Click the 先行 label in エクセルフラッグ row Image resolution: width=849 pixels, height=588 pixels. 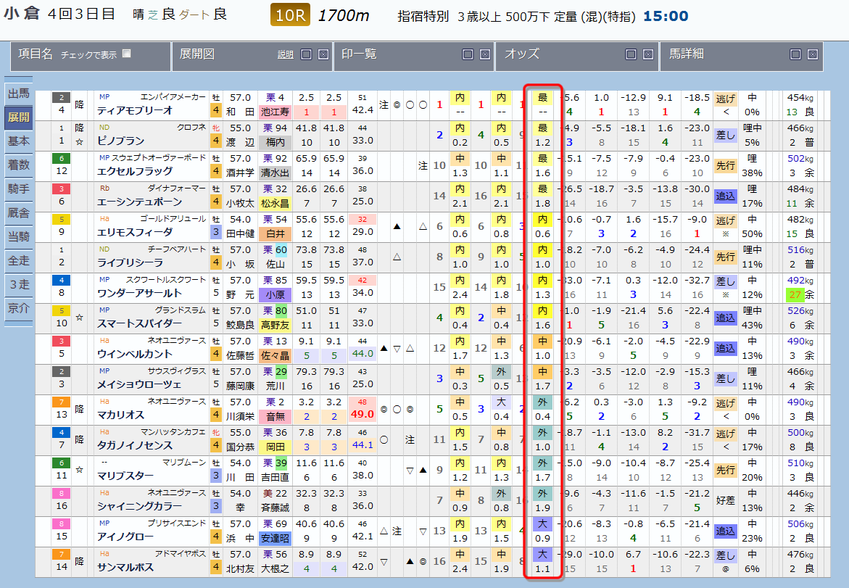(726, 166)
